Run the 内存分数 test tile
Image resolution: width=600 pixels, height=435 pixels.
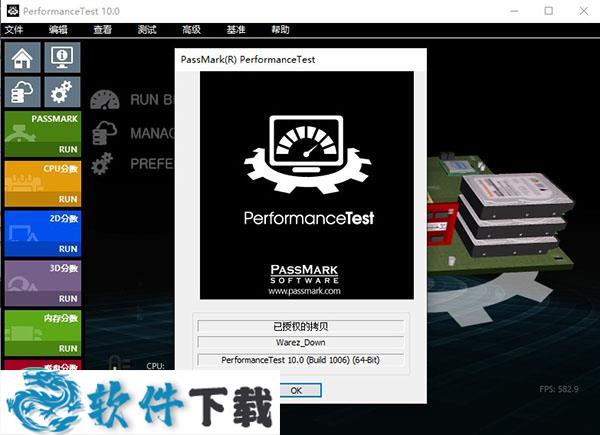pyautogui.click(x=43, y=333)
